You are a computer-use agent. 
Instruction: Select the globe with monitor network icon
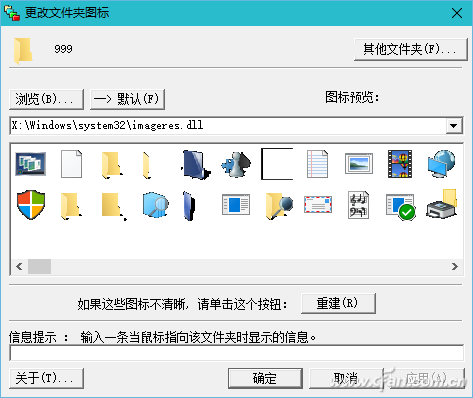point(442,164)
